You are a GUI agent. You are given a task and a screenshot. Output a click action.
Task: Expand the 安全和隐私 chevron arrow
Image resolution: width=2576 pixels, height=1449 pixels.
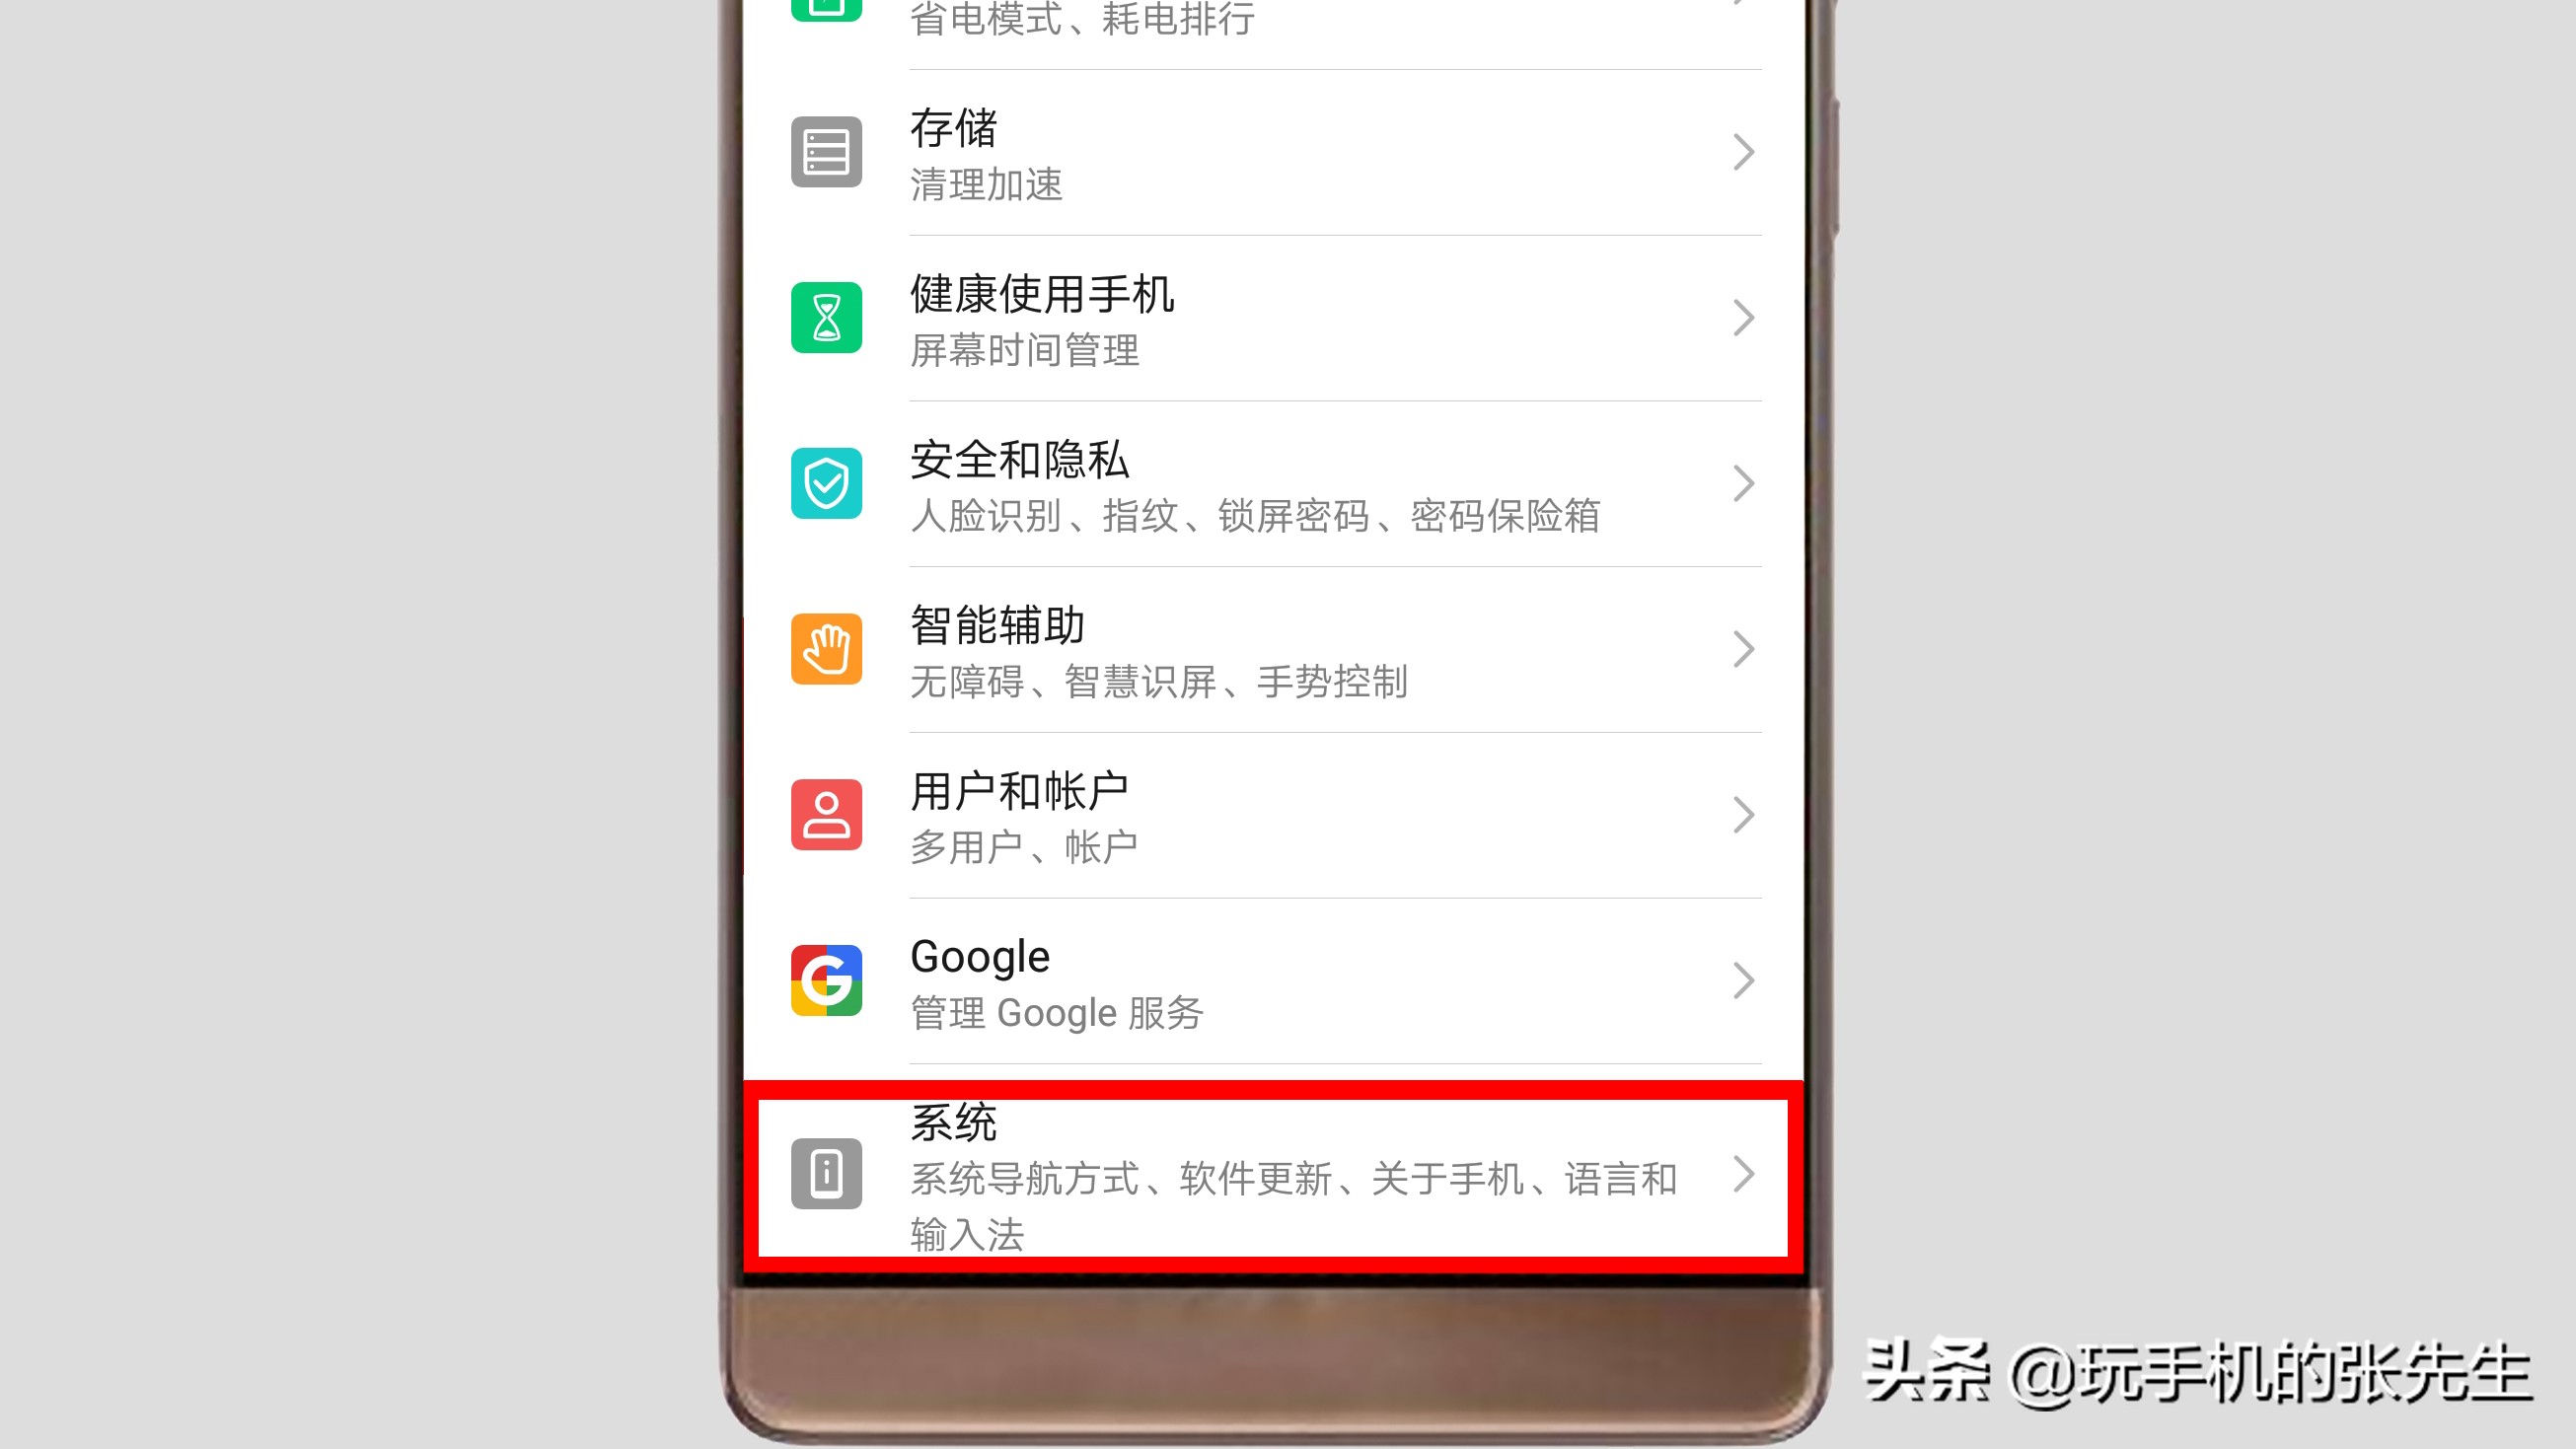(x=1741, y=483)
